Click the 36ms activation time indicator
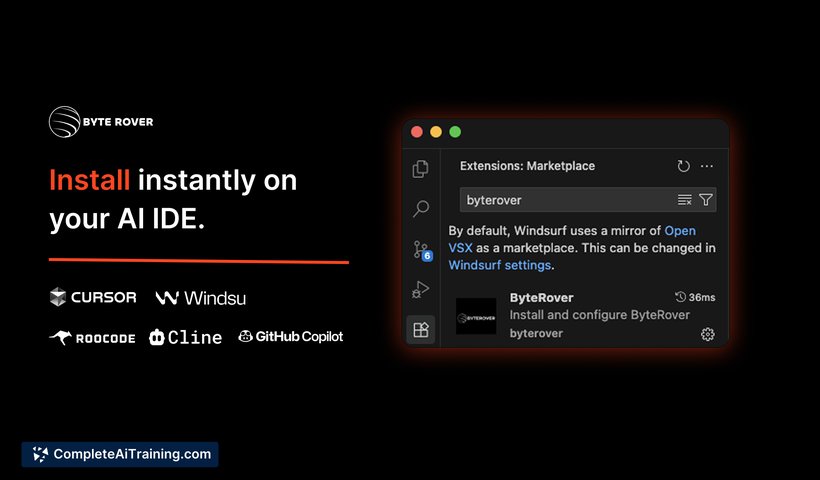Screen dimensions: 820x480 (695, 298)
